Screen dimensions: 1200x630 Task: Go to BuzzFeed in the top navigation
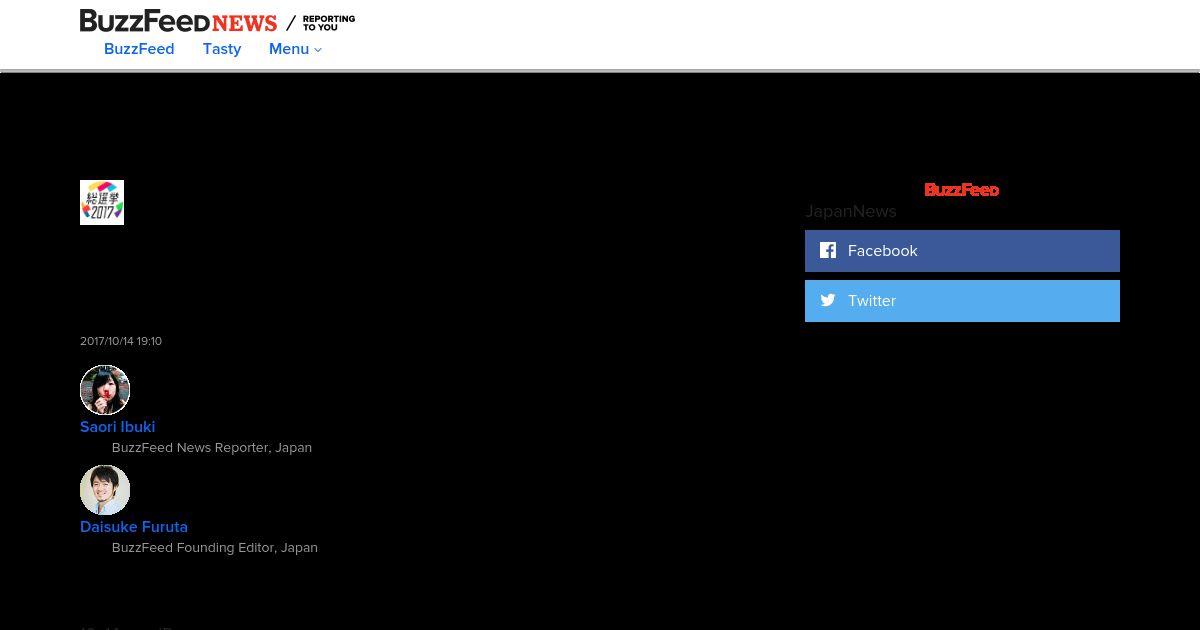pyautogui.click(x=139, y=49)
